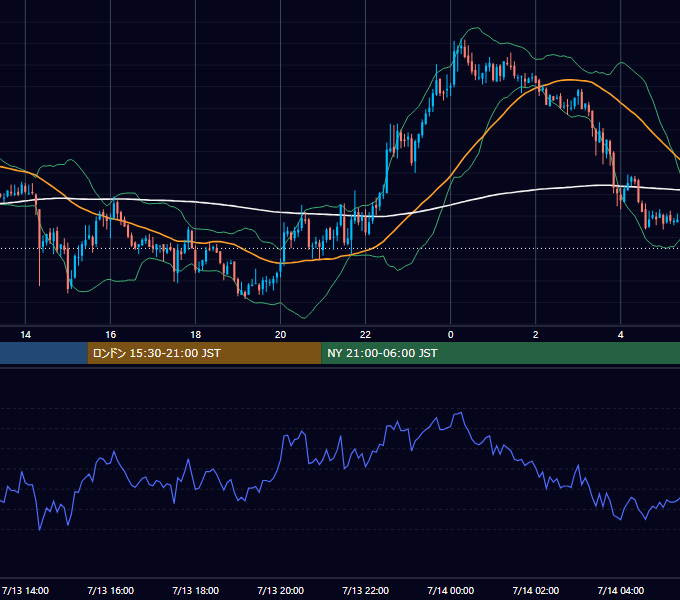Click the 16 hour axis label
The width and height of the screenshot is (680, 600).
pos(111,335)
